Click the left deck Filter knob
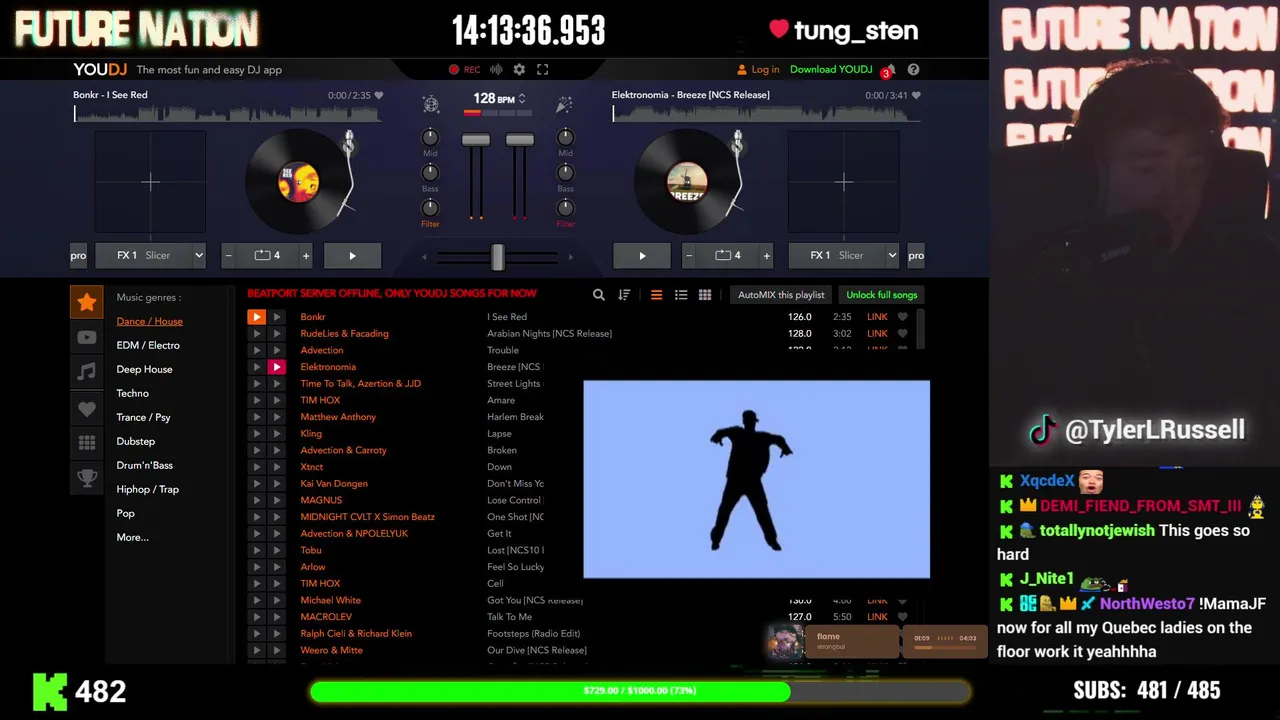The height and width of the screenshot is (720, 1280). tap(430, 208)
